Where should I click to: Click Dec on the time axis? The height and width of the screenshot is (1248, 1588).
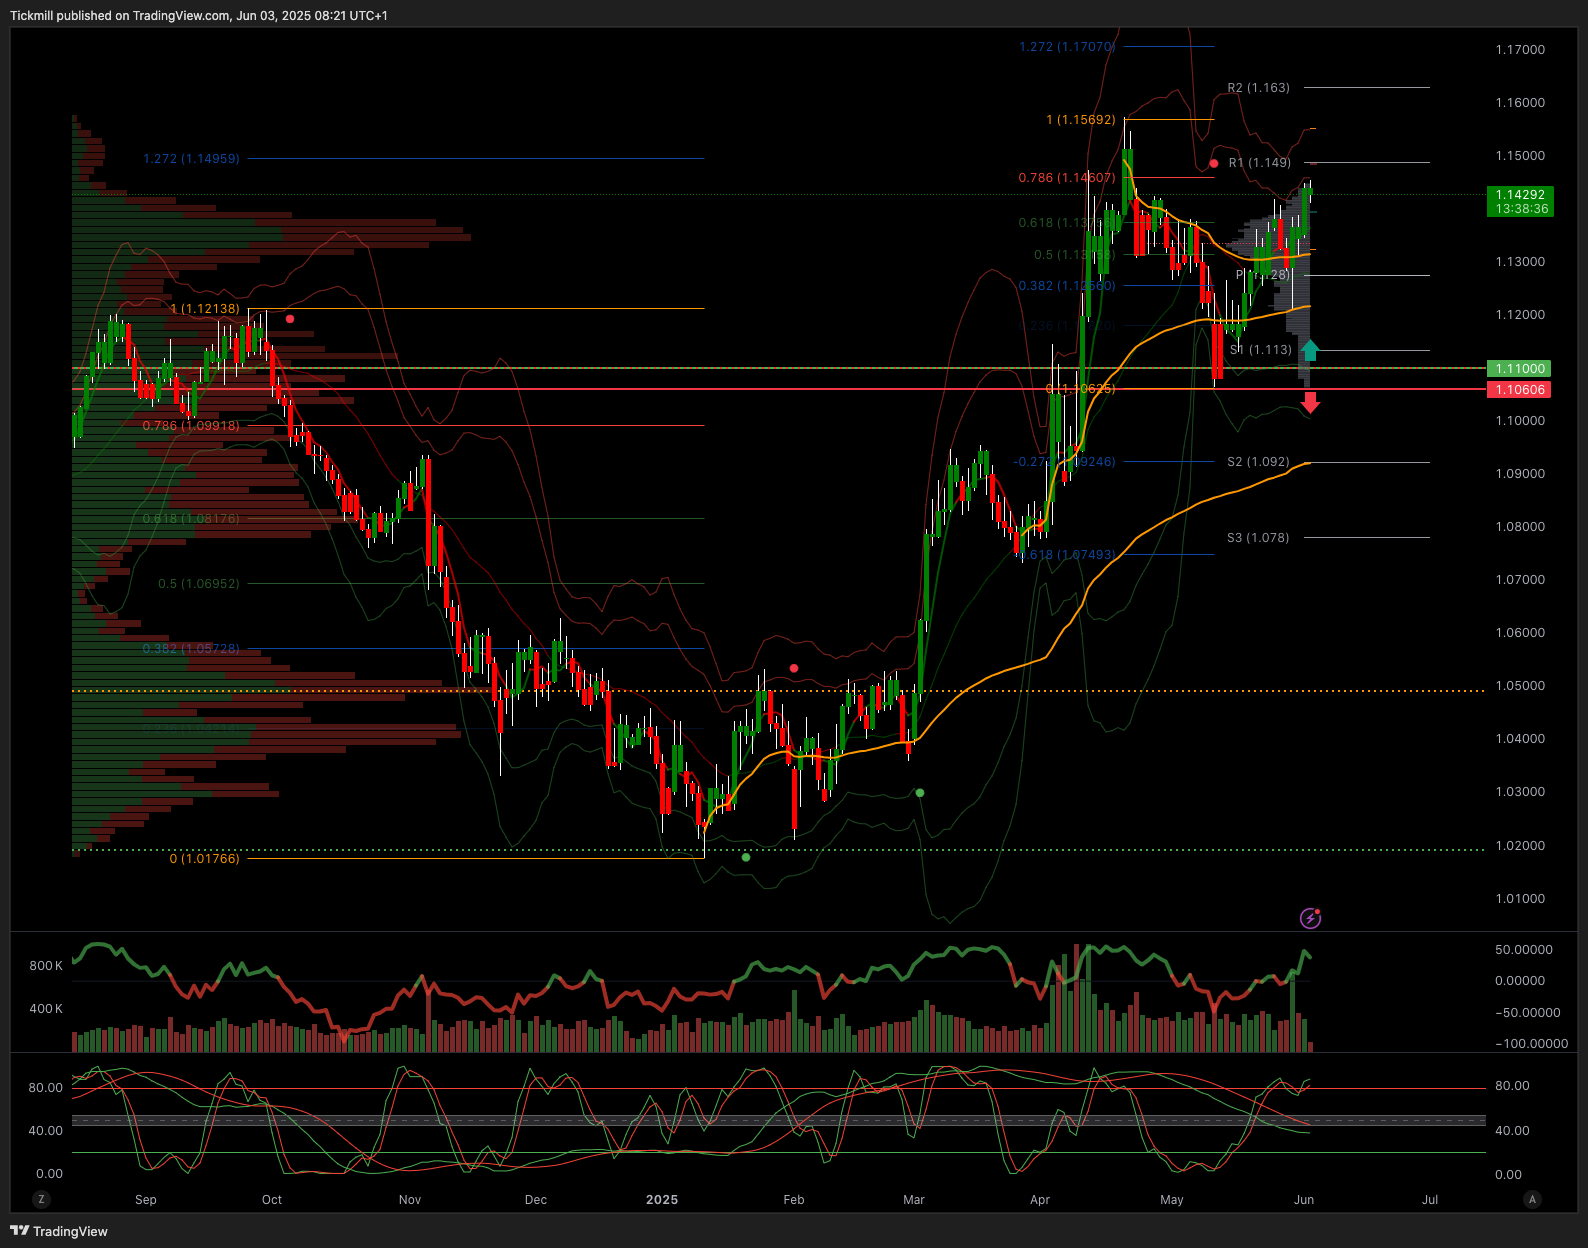click(x=536, y=1199)
